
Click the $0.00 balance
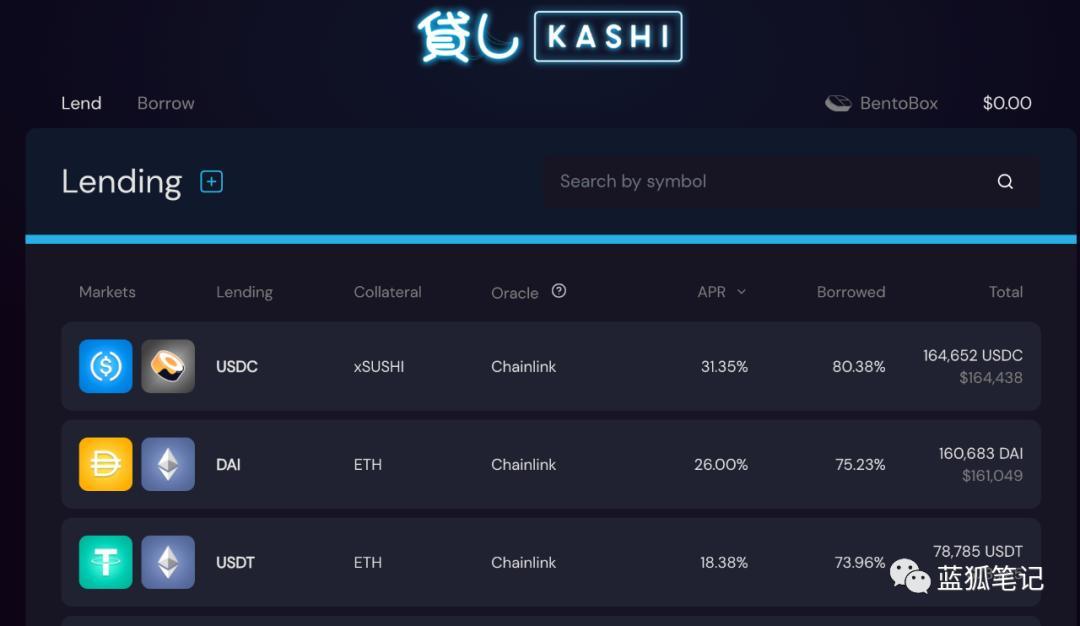coord(1007,103)
